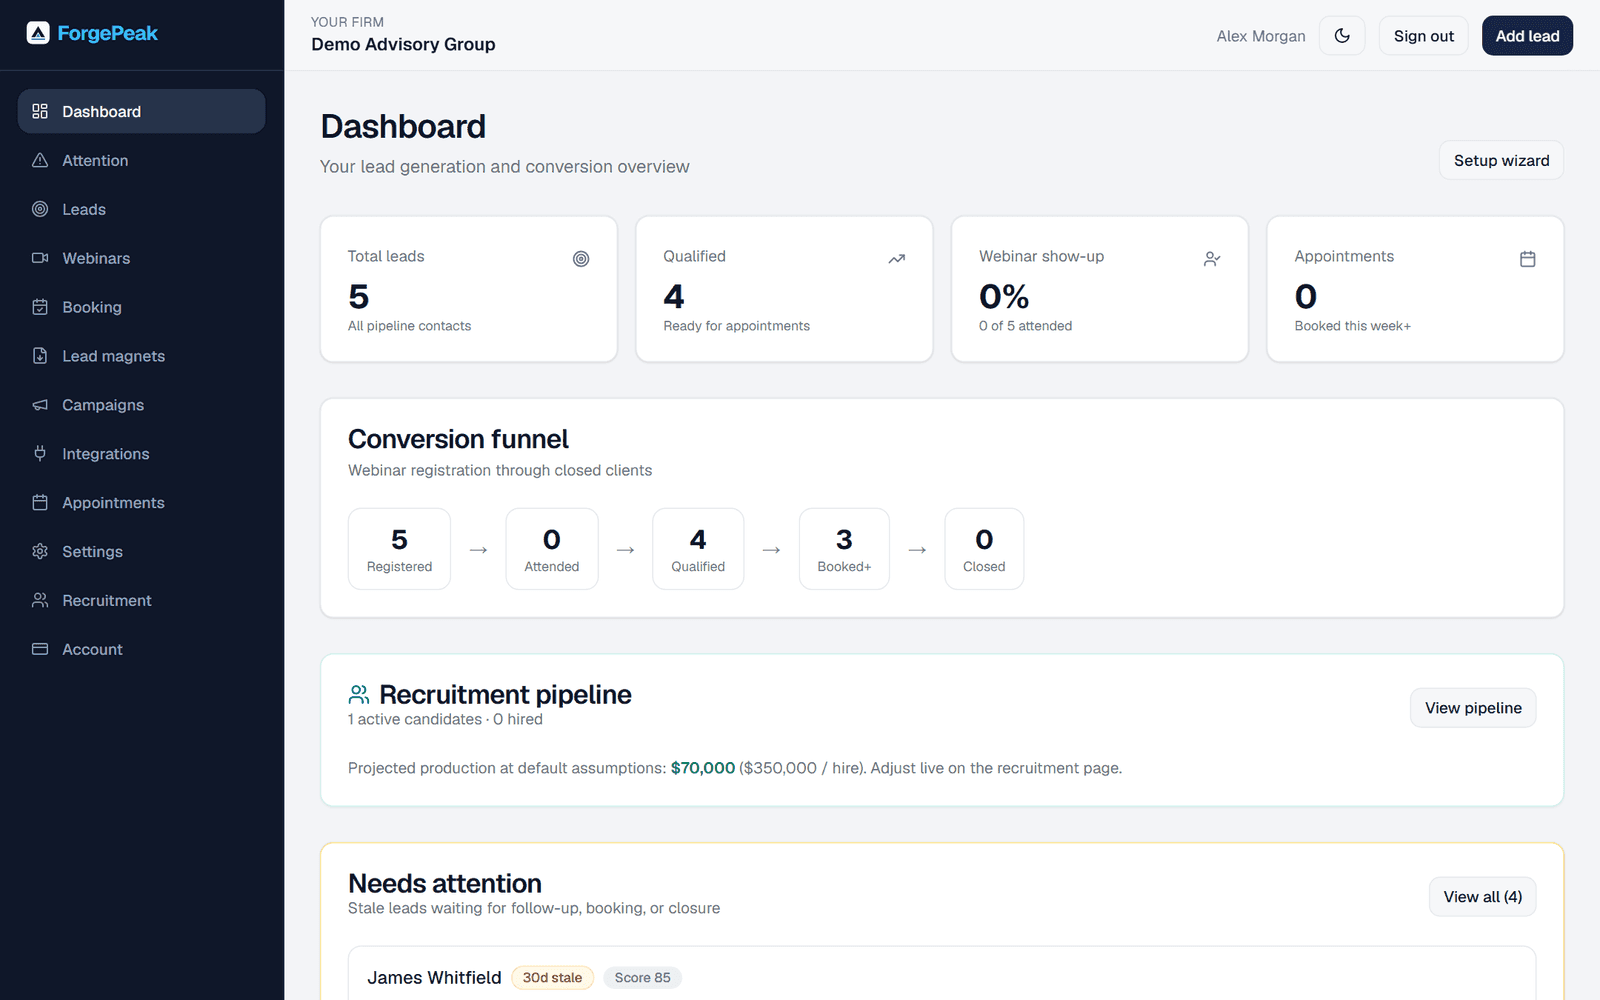Viewport: 1600px width, 1000px height.
Task: Open the Booking menu item
Action: pyautogui.click(x=141, y=307)
